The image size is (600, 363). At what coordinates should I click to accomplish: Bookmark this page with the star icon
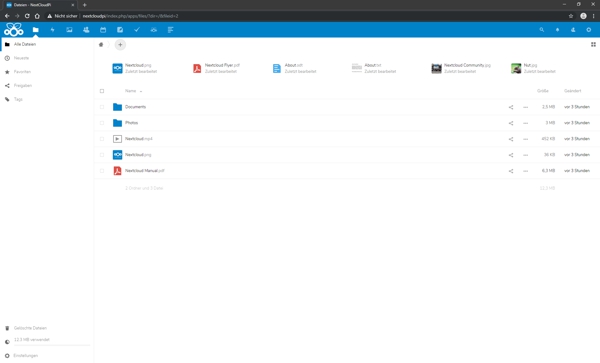571,16
